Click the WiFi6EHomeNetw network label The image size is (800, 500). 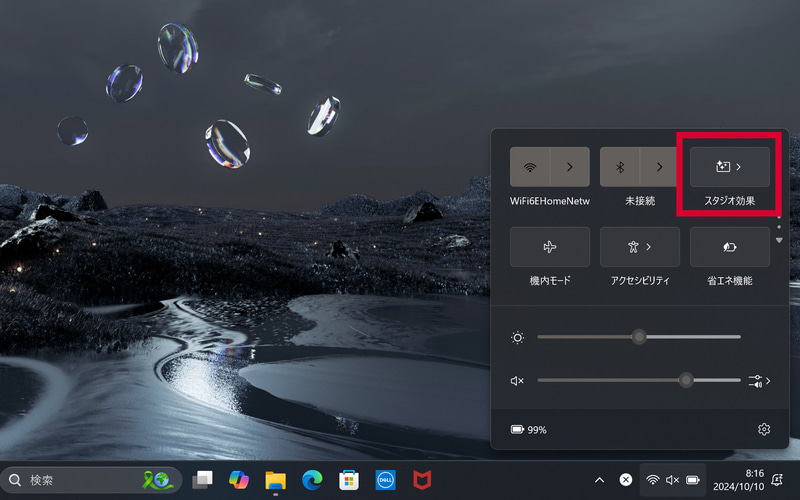549,201
